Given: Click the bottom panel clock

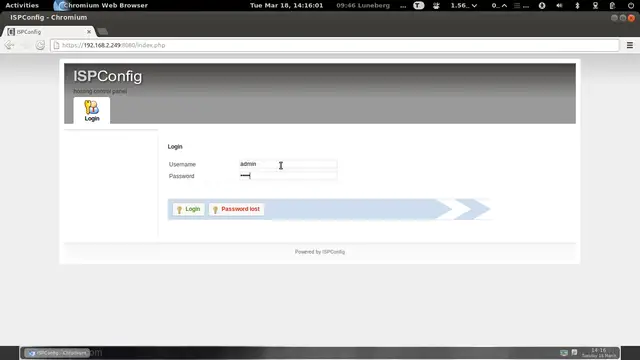Looking at the screenshot, I should coord(599,353).
